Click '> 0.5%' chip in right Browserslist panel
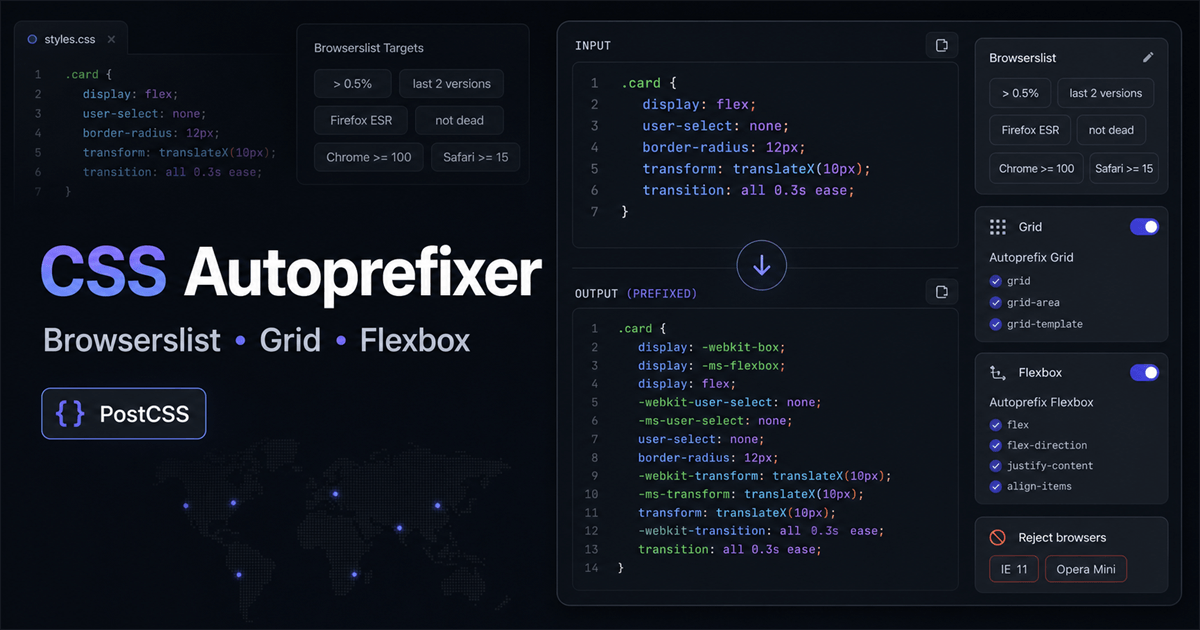The height and width of the screenshot is (630, 1200). [1020, 93]
